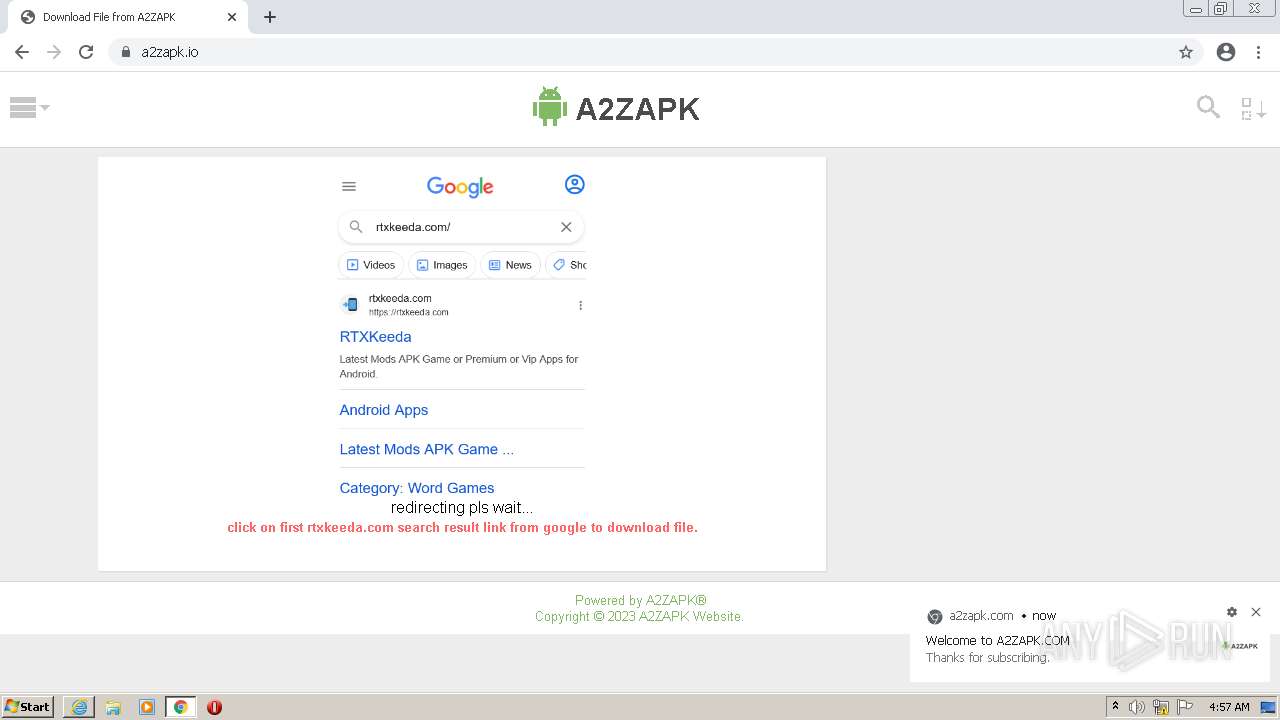Select the News search filter
The image size is (1280, 720).
[510, 265]
